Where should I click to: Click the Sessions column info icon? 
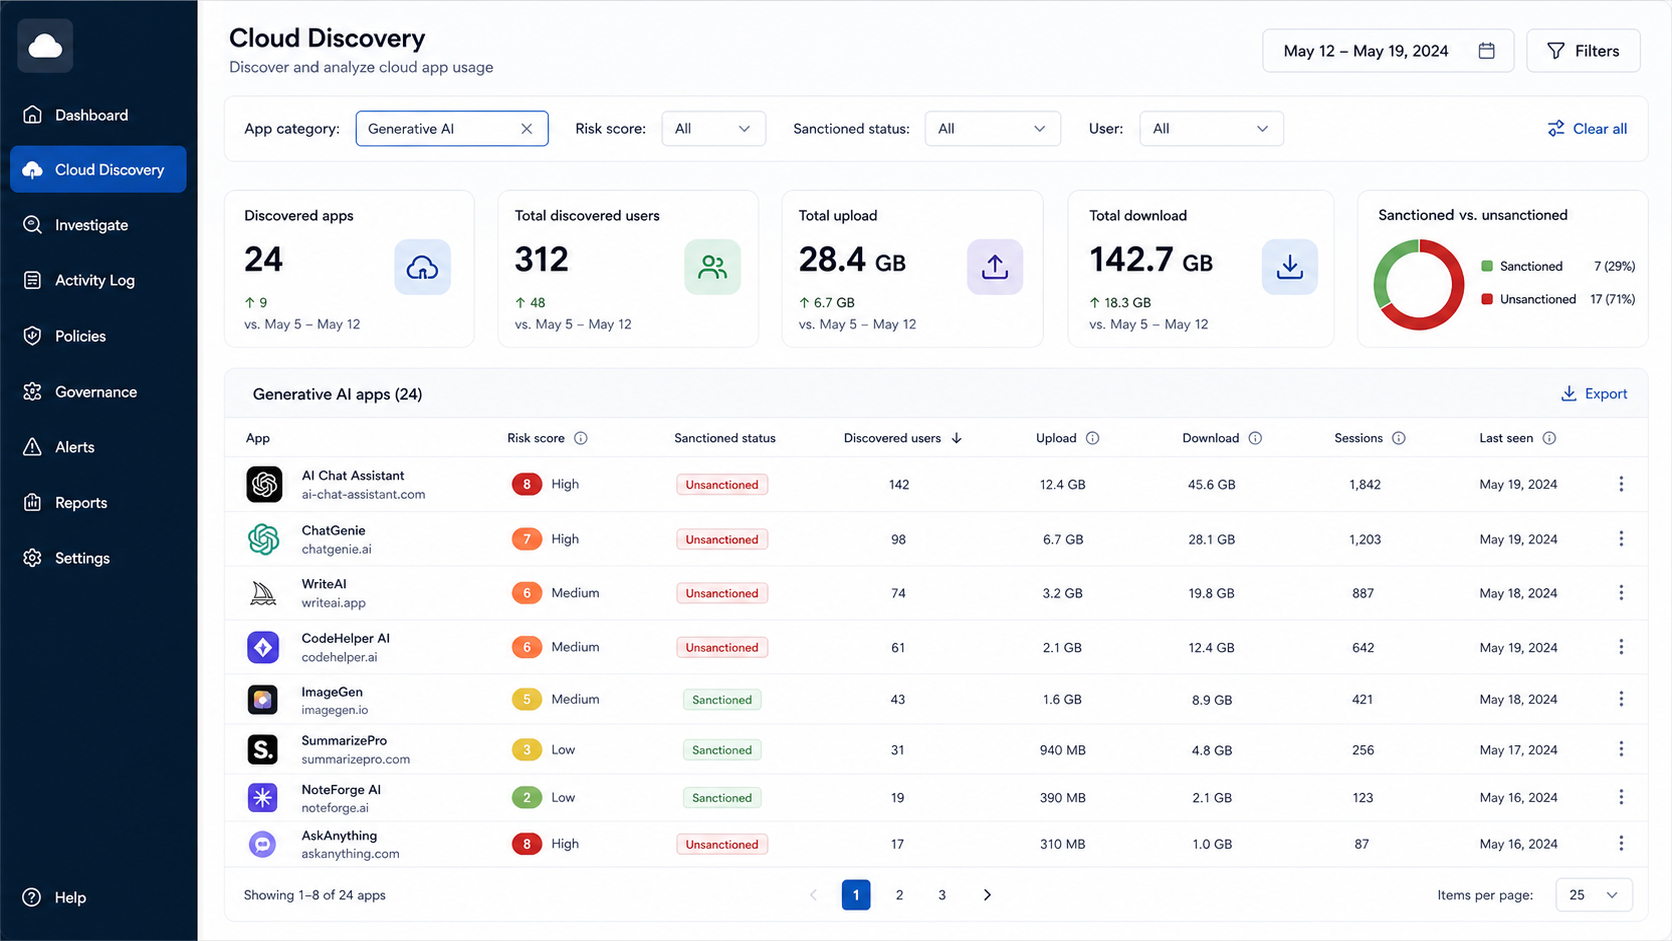pyautogui.click(x=1398, y=438)
